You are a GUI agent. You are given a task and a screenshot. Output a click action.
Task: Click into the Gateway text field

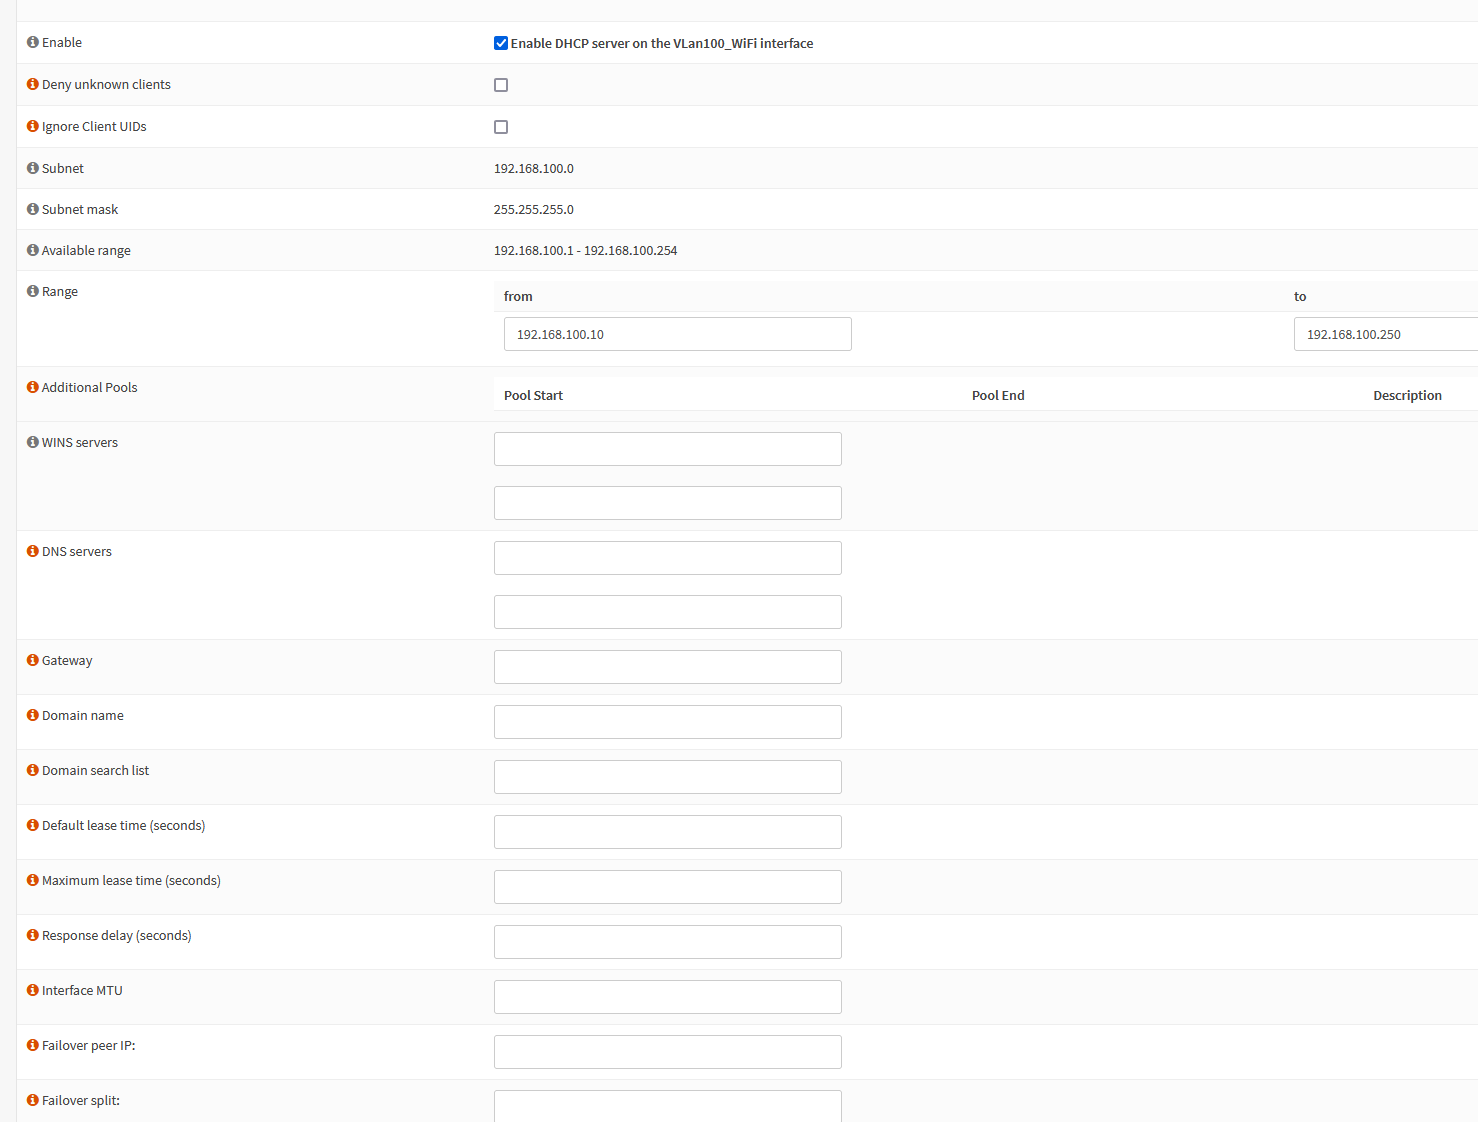tap(667, 667)
